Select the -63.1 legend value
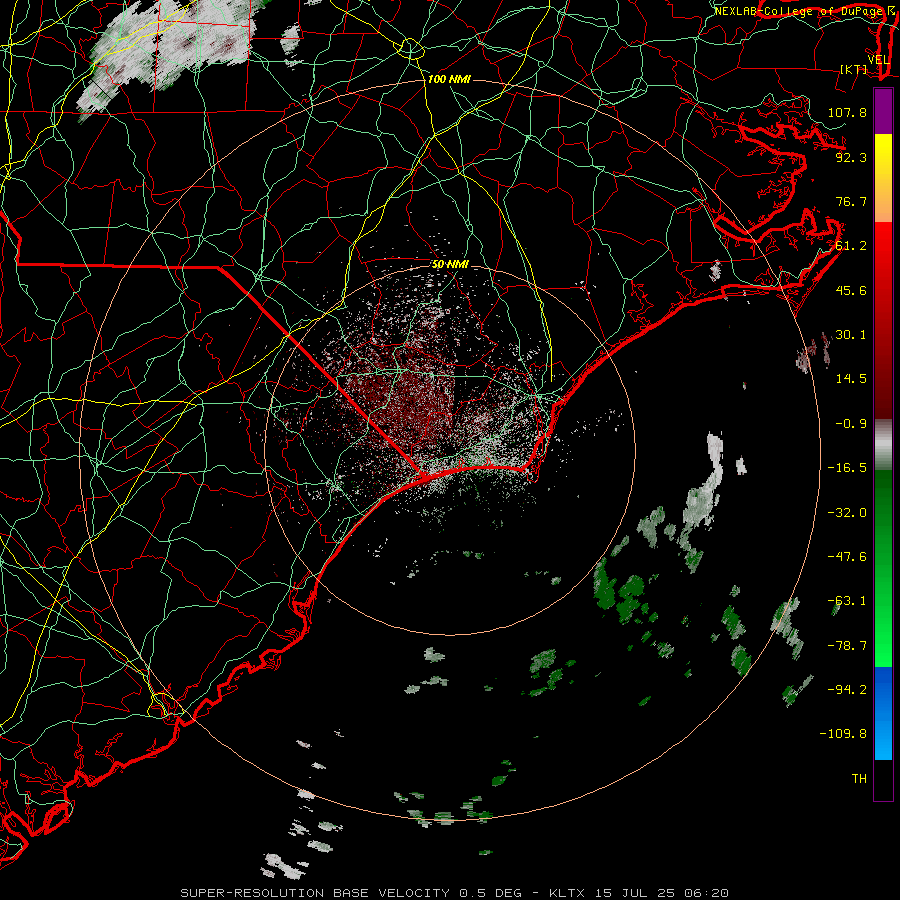 [847, 600]
